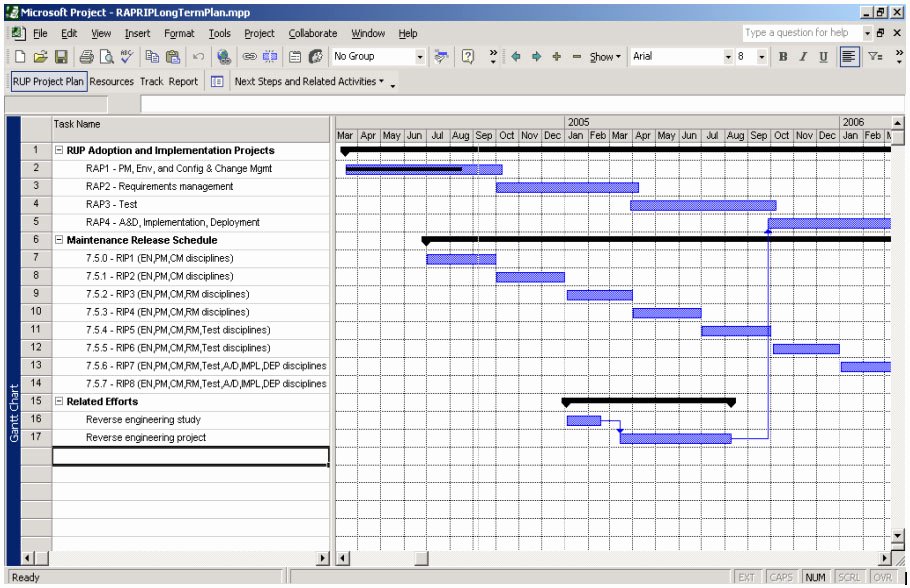Collapse RUP Adoption and Implementation Projects group
910x588 pixels.
tap(59, 150)
